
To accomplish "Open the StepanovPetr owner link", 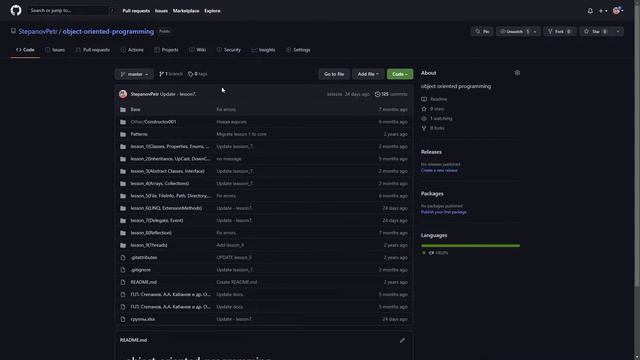I will [x=38, y=31].
